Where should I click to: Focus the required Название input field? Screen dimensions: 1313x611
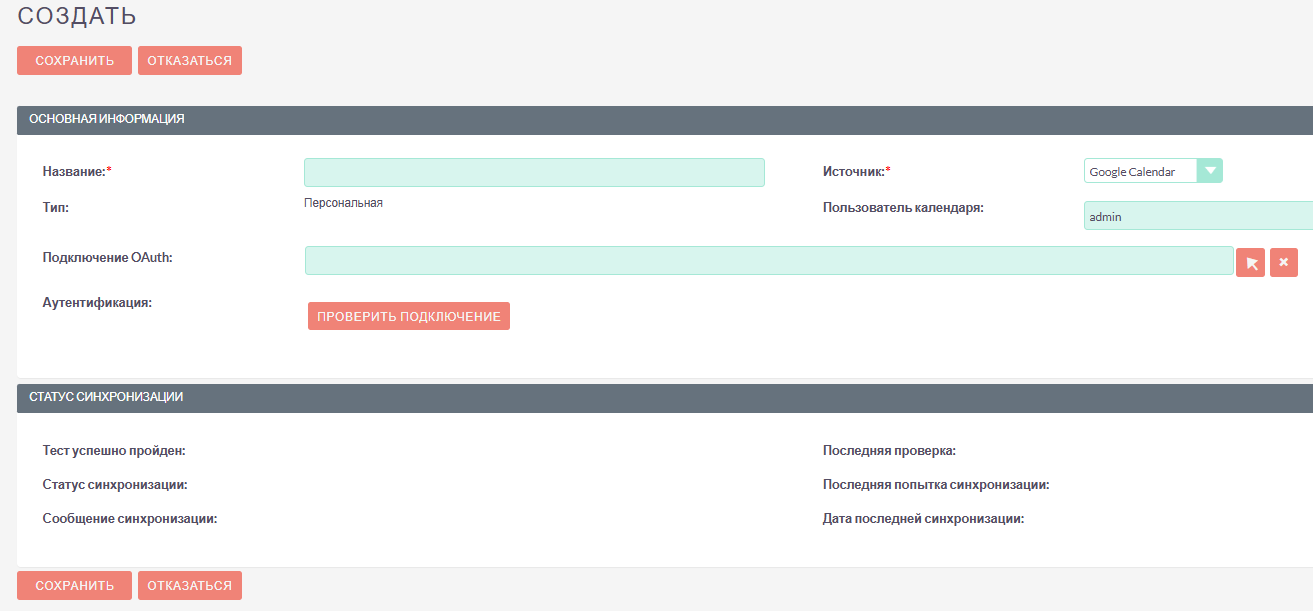534,171
